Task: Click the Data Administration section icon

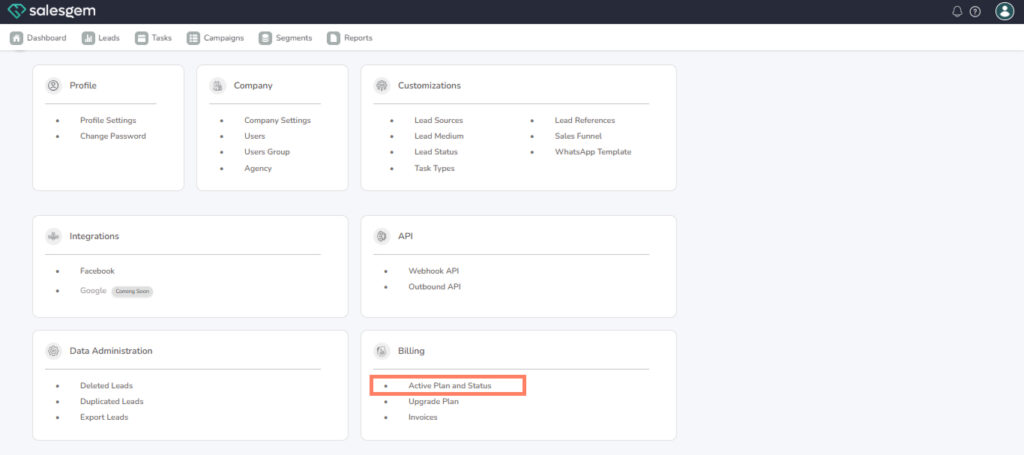Action: click(53, 351)
